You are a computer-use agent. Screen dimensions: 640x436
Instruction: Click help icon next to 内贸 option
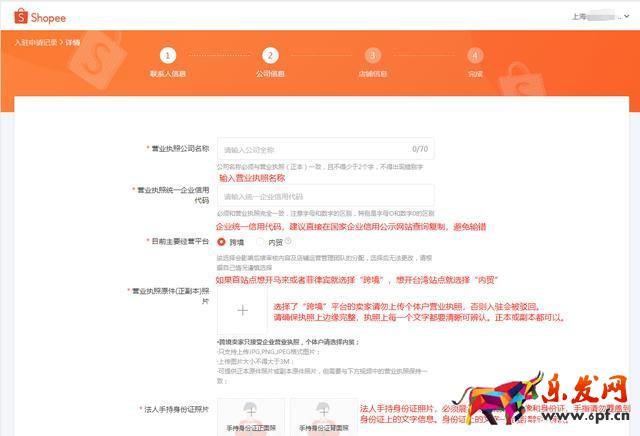coord(289,240)
